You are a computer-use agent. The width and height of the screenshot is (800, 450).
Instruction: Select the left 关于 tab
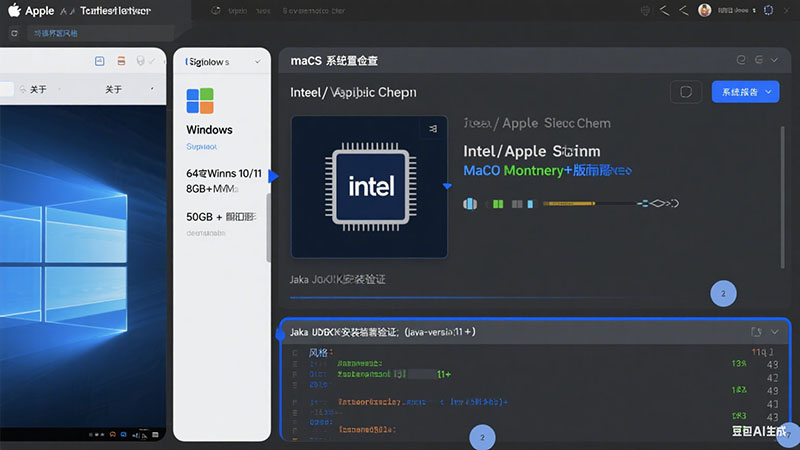pyautogui.click(x=38, y=90)
